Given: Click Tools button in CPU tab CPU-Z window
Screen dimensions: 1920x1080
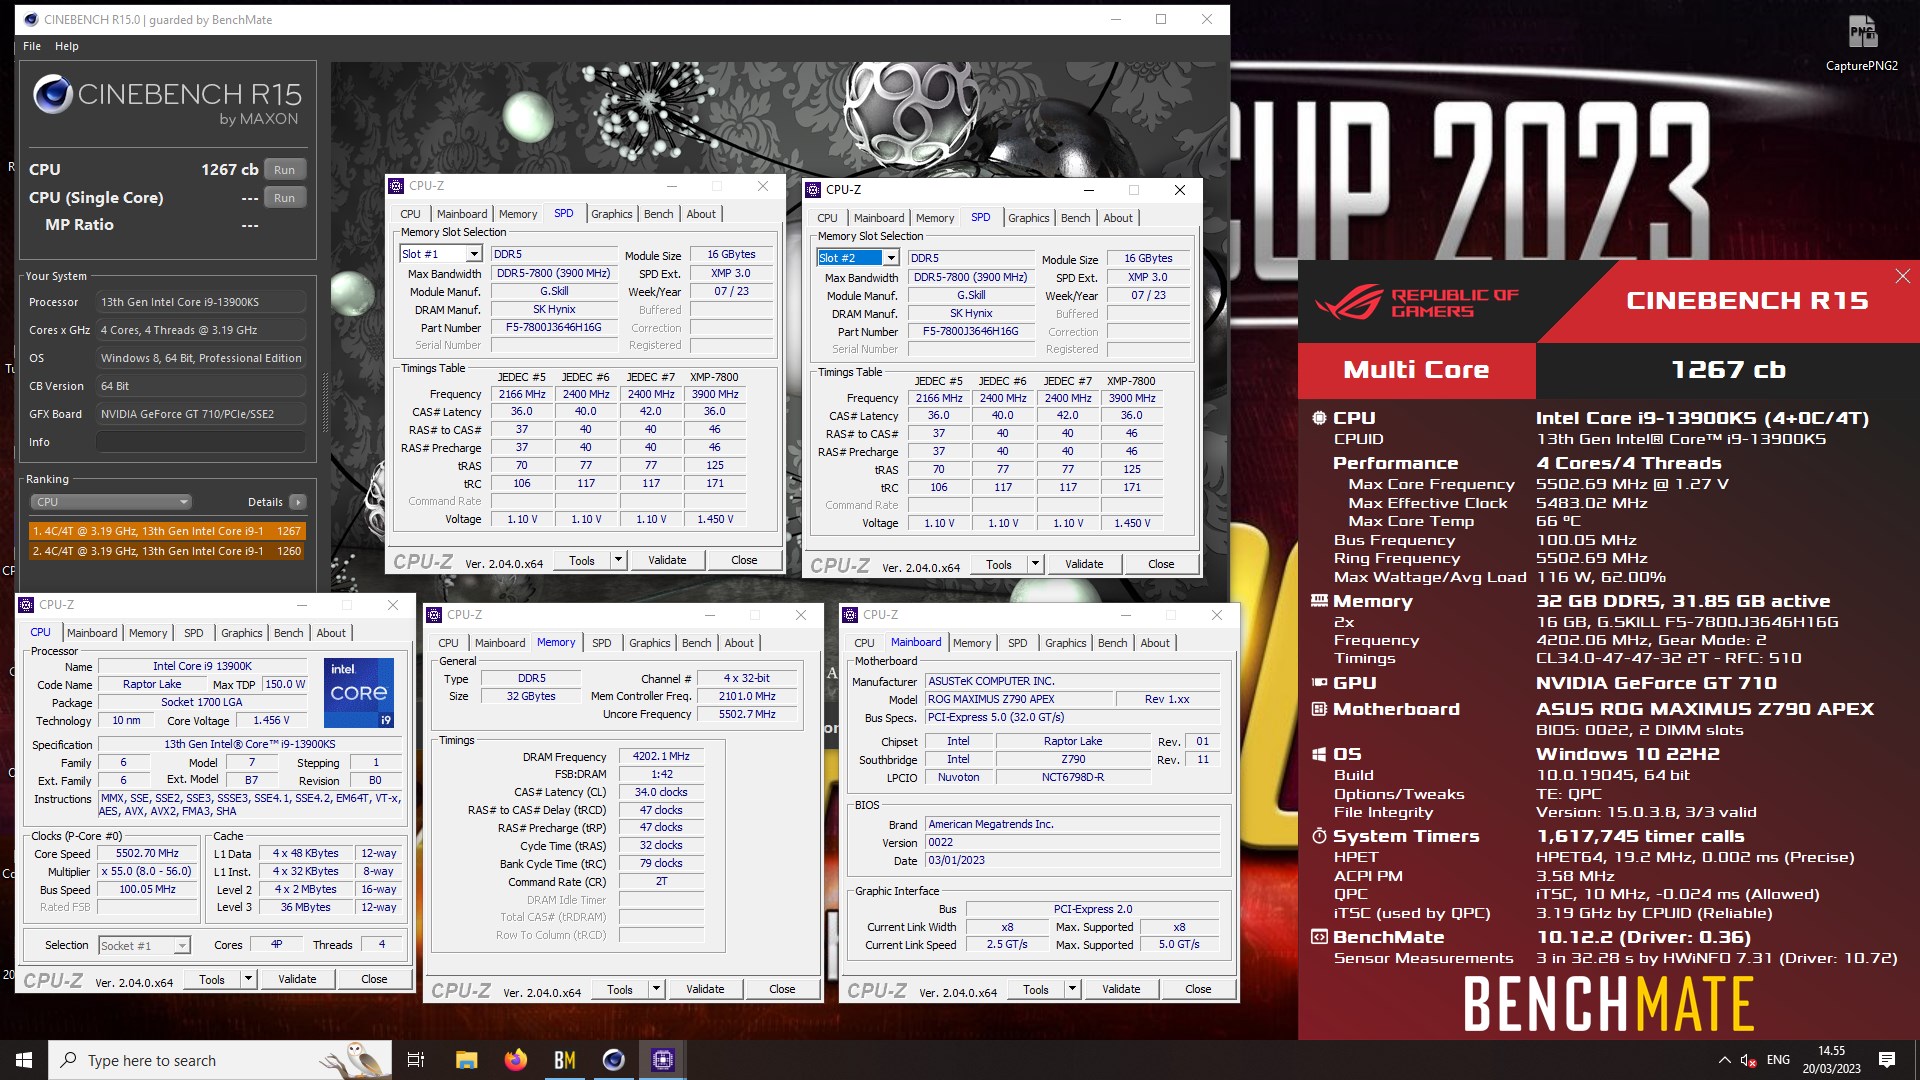Looking at the screenshot, I should click(212, 979).
